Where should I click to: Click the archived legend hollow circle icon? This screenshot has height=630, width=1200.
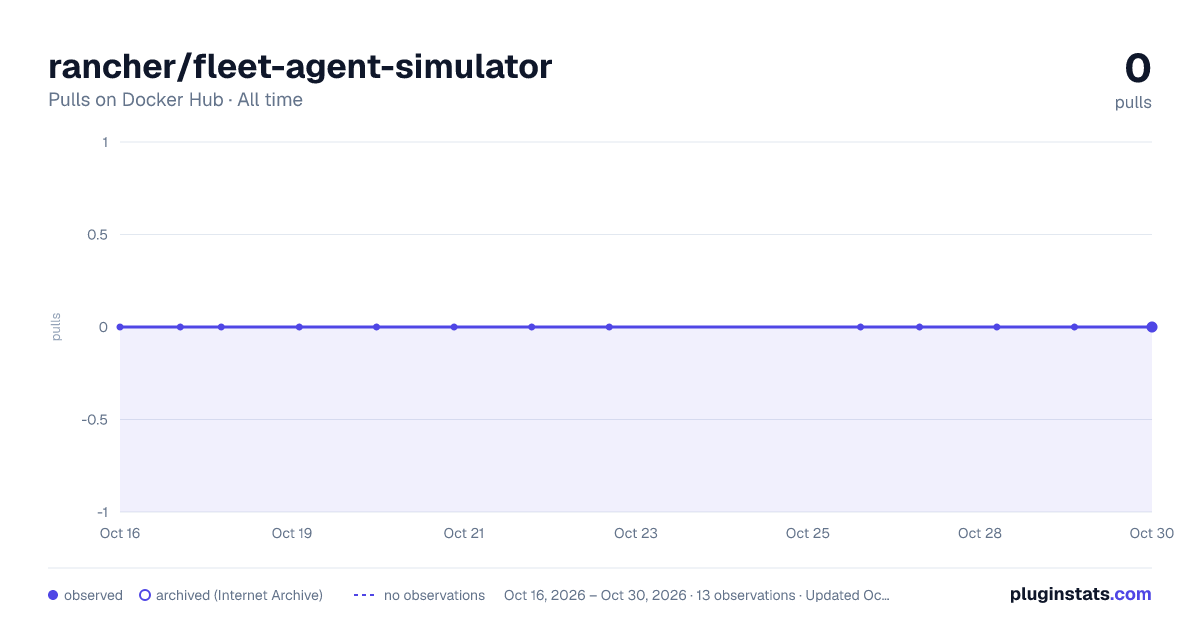click(x=145, y=595)
